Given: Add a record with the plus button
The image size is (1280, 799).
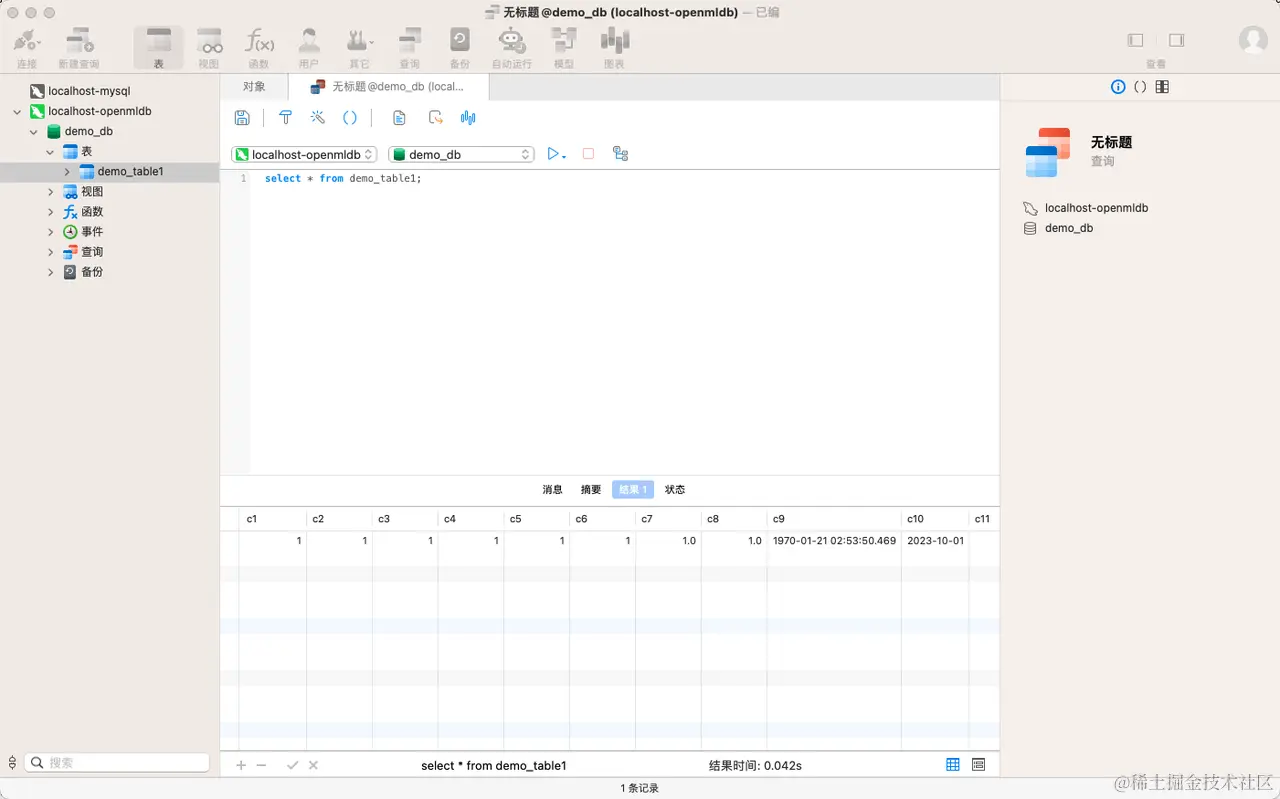Looking at the screenshot, I should click(240, 765).
